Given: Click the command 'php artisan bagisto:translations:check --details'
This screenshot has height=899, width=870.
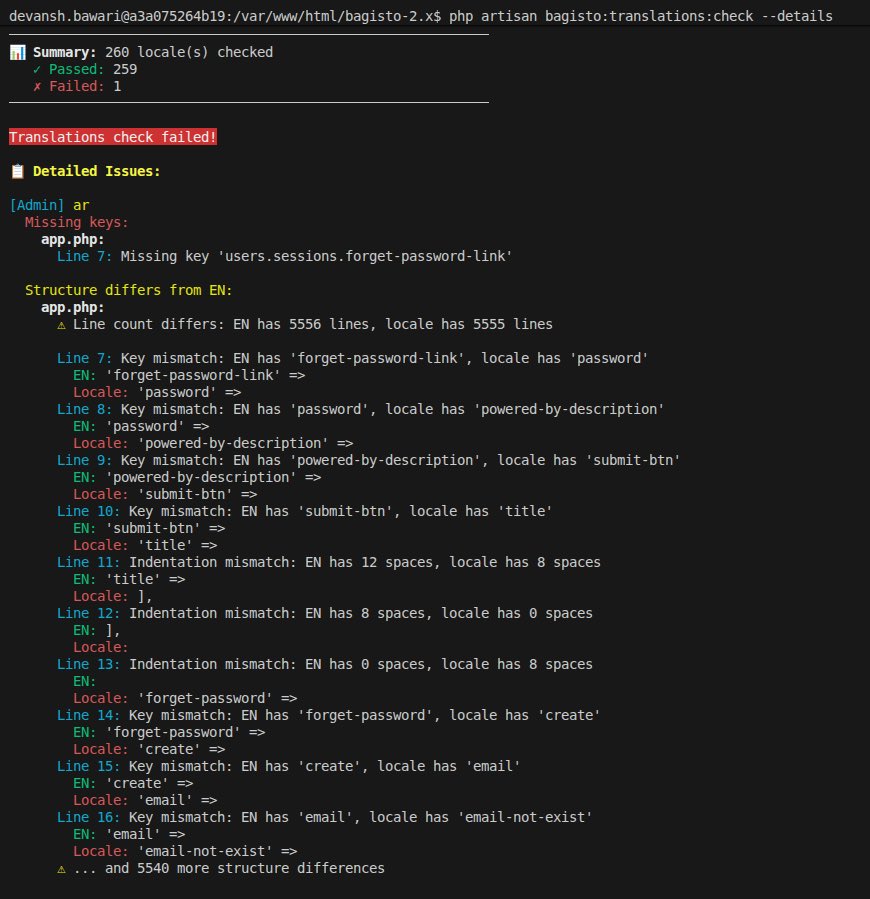Looking at the screenshot, I should pyautogui.click(x=641, y=16).
